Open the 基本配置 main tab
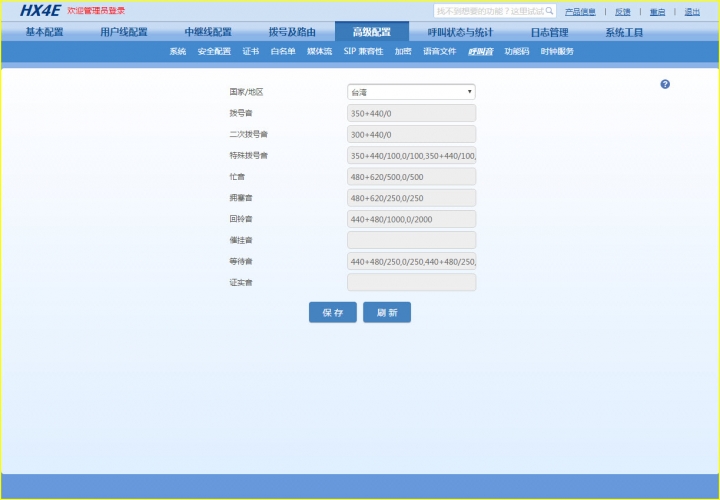 [x=45, y=32]
